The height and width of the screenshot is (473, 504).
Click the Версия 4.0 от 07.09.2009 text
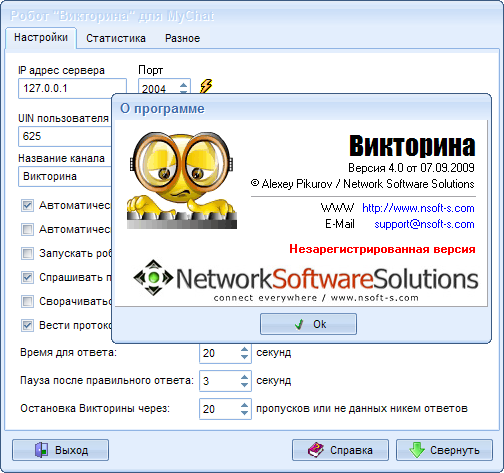pyautogui.click(x=411, y=168)
